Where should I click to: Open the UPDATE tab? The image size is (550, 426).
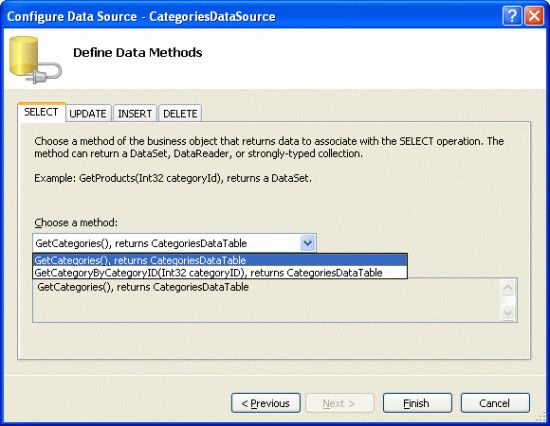88,114
